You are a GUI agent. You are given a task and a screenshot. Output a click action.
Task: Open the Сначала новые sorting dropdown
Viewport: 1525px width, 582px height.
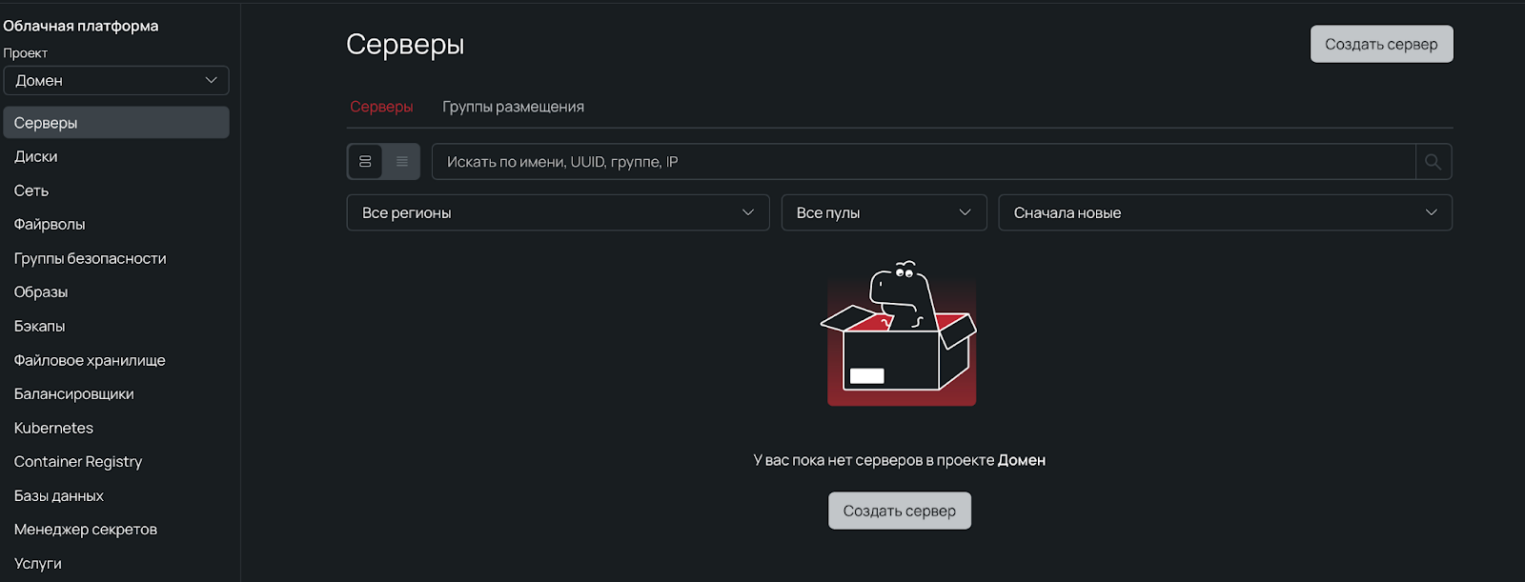[x=1225, y=212]
